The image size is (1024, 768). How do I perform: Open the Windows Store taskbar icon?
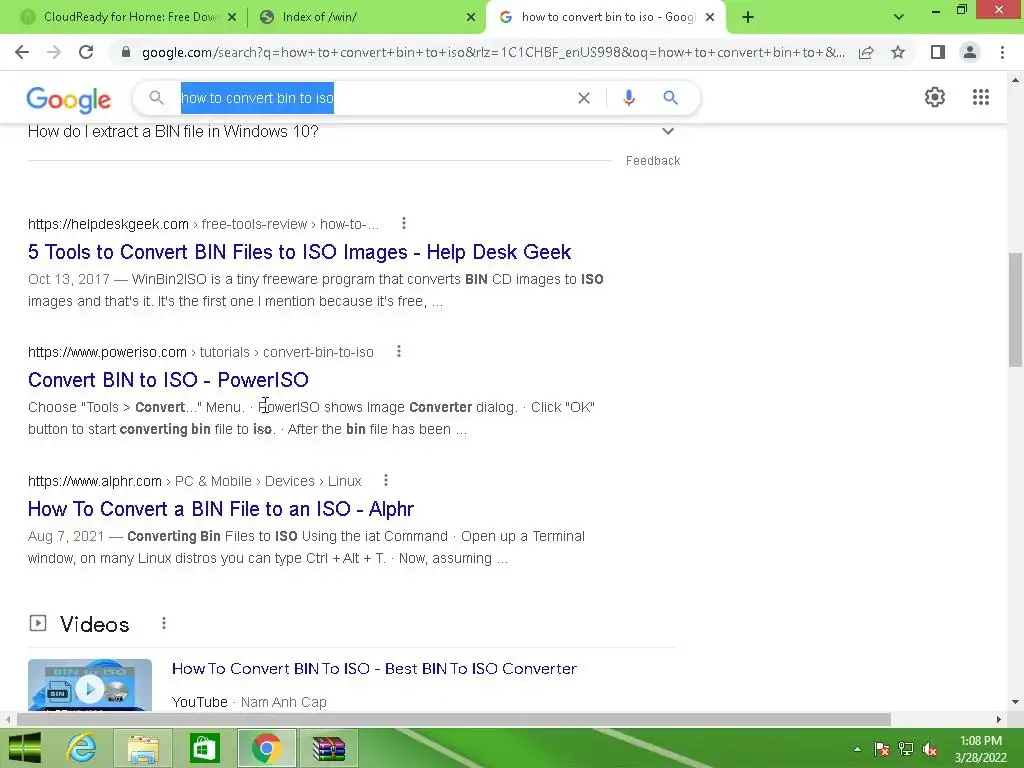pyautogui.click(x=205, y=748)
